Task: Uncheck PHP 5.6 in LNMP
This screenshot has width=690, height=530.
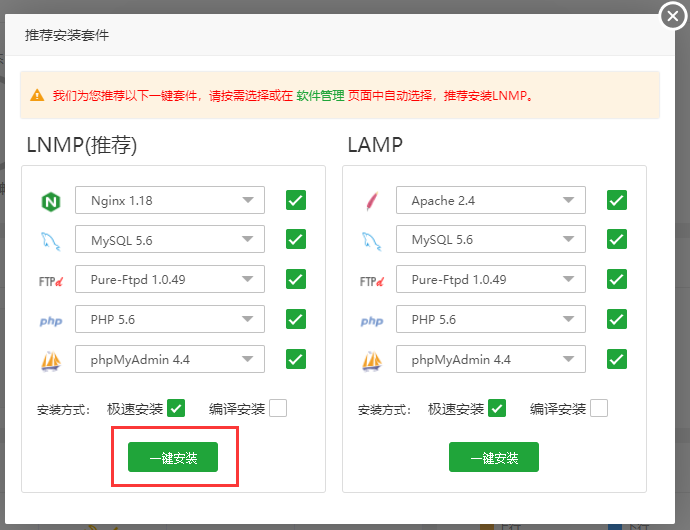Action: coord(296,319)
